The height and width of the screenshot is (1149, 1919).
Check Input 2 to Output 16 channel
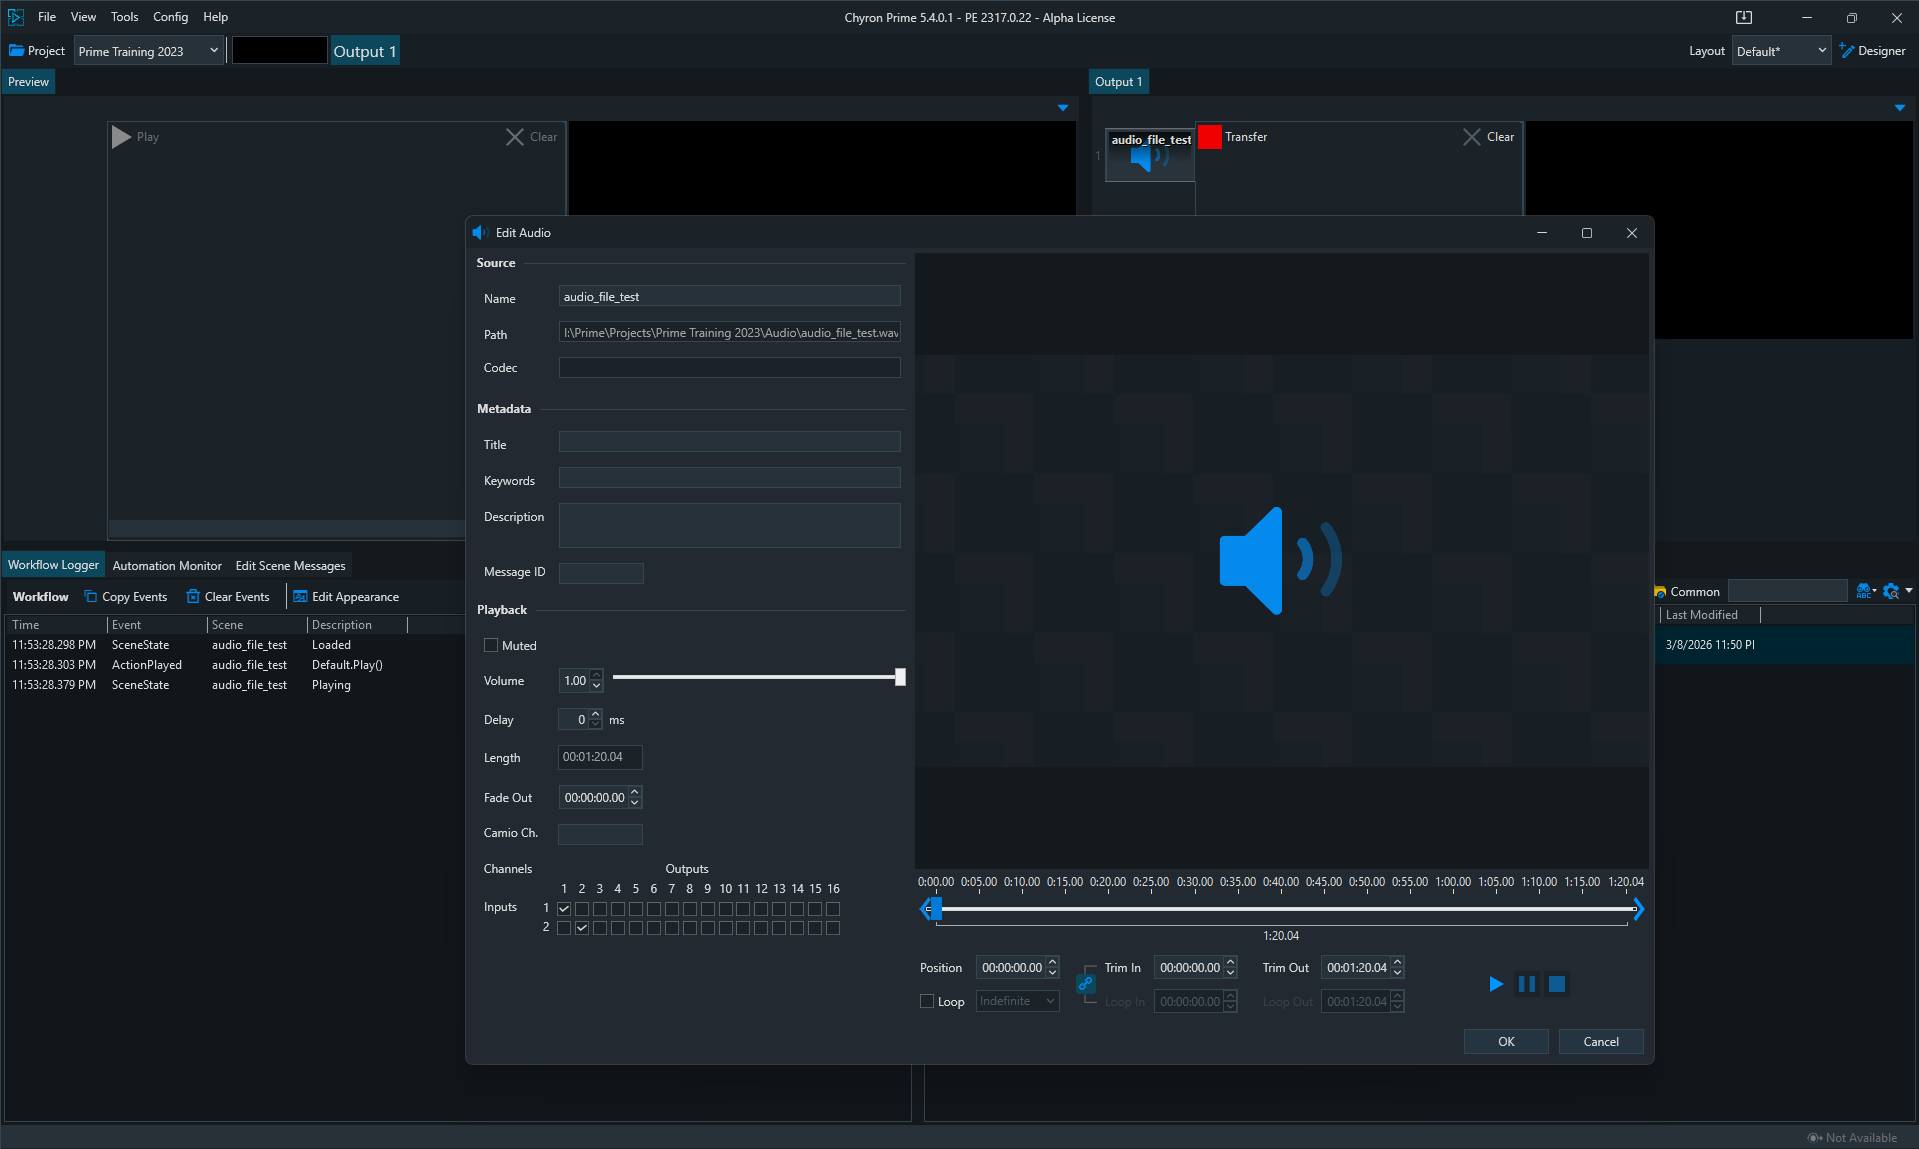pos(833,928)
